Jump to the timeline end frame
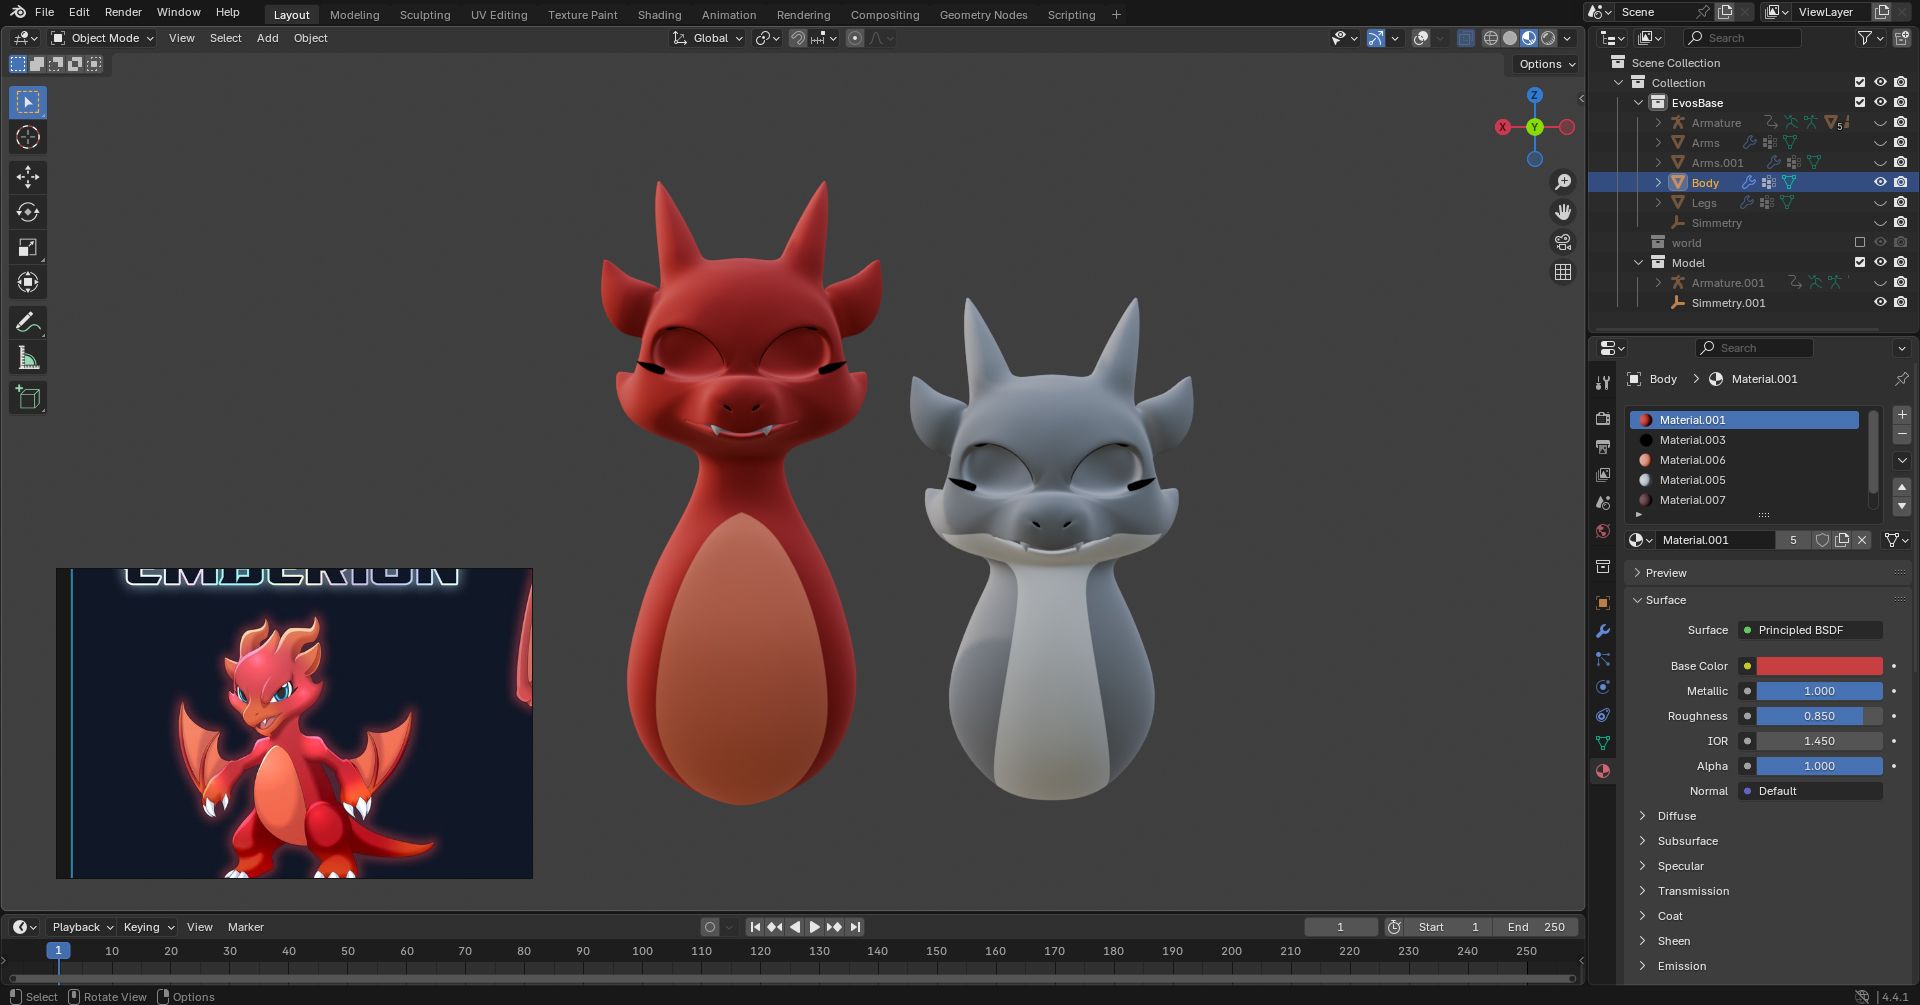1920x1005 pixels. point(855,927)
